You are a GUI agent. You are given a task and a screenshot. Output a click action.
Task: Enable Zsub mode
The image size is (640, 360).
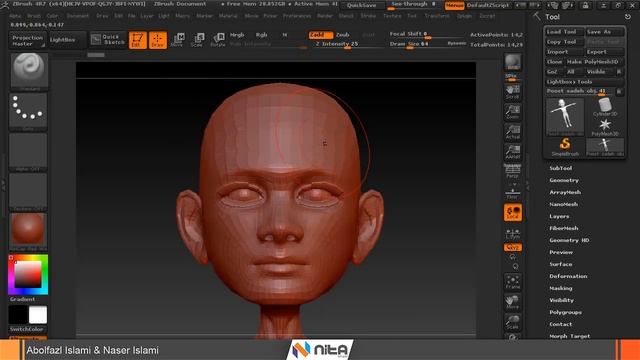343,35
